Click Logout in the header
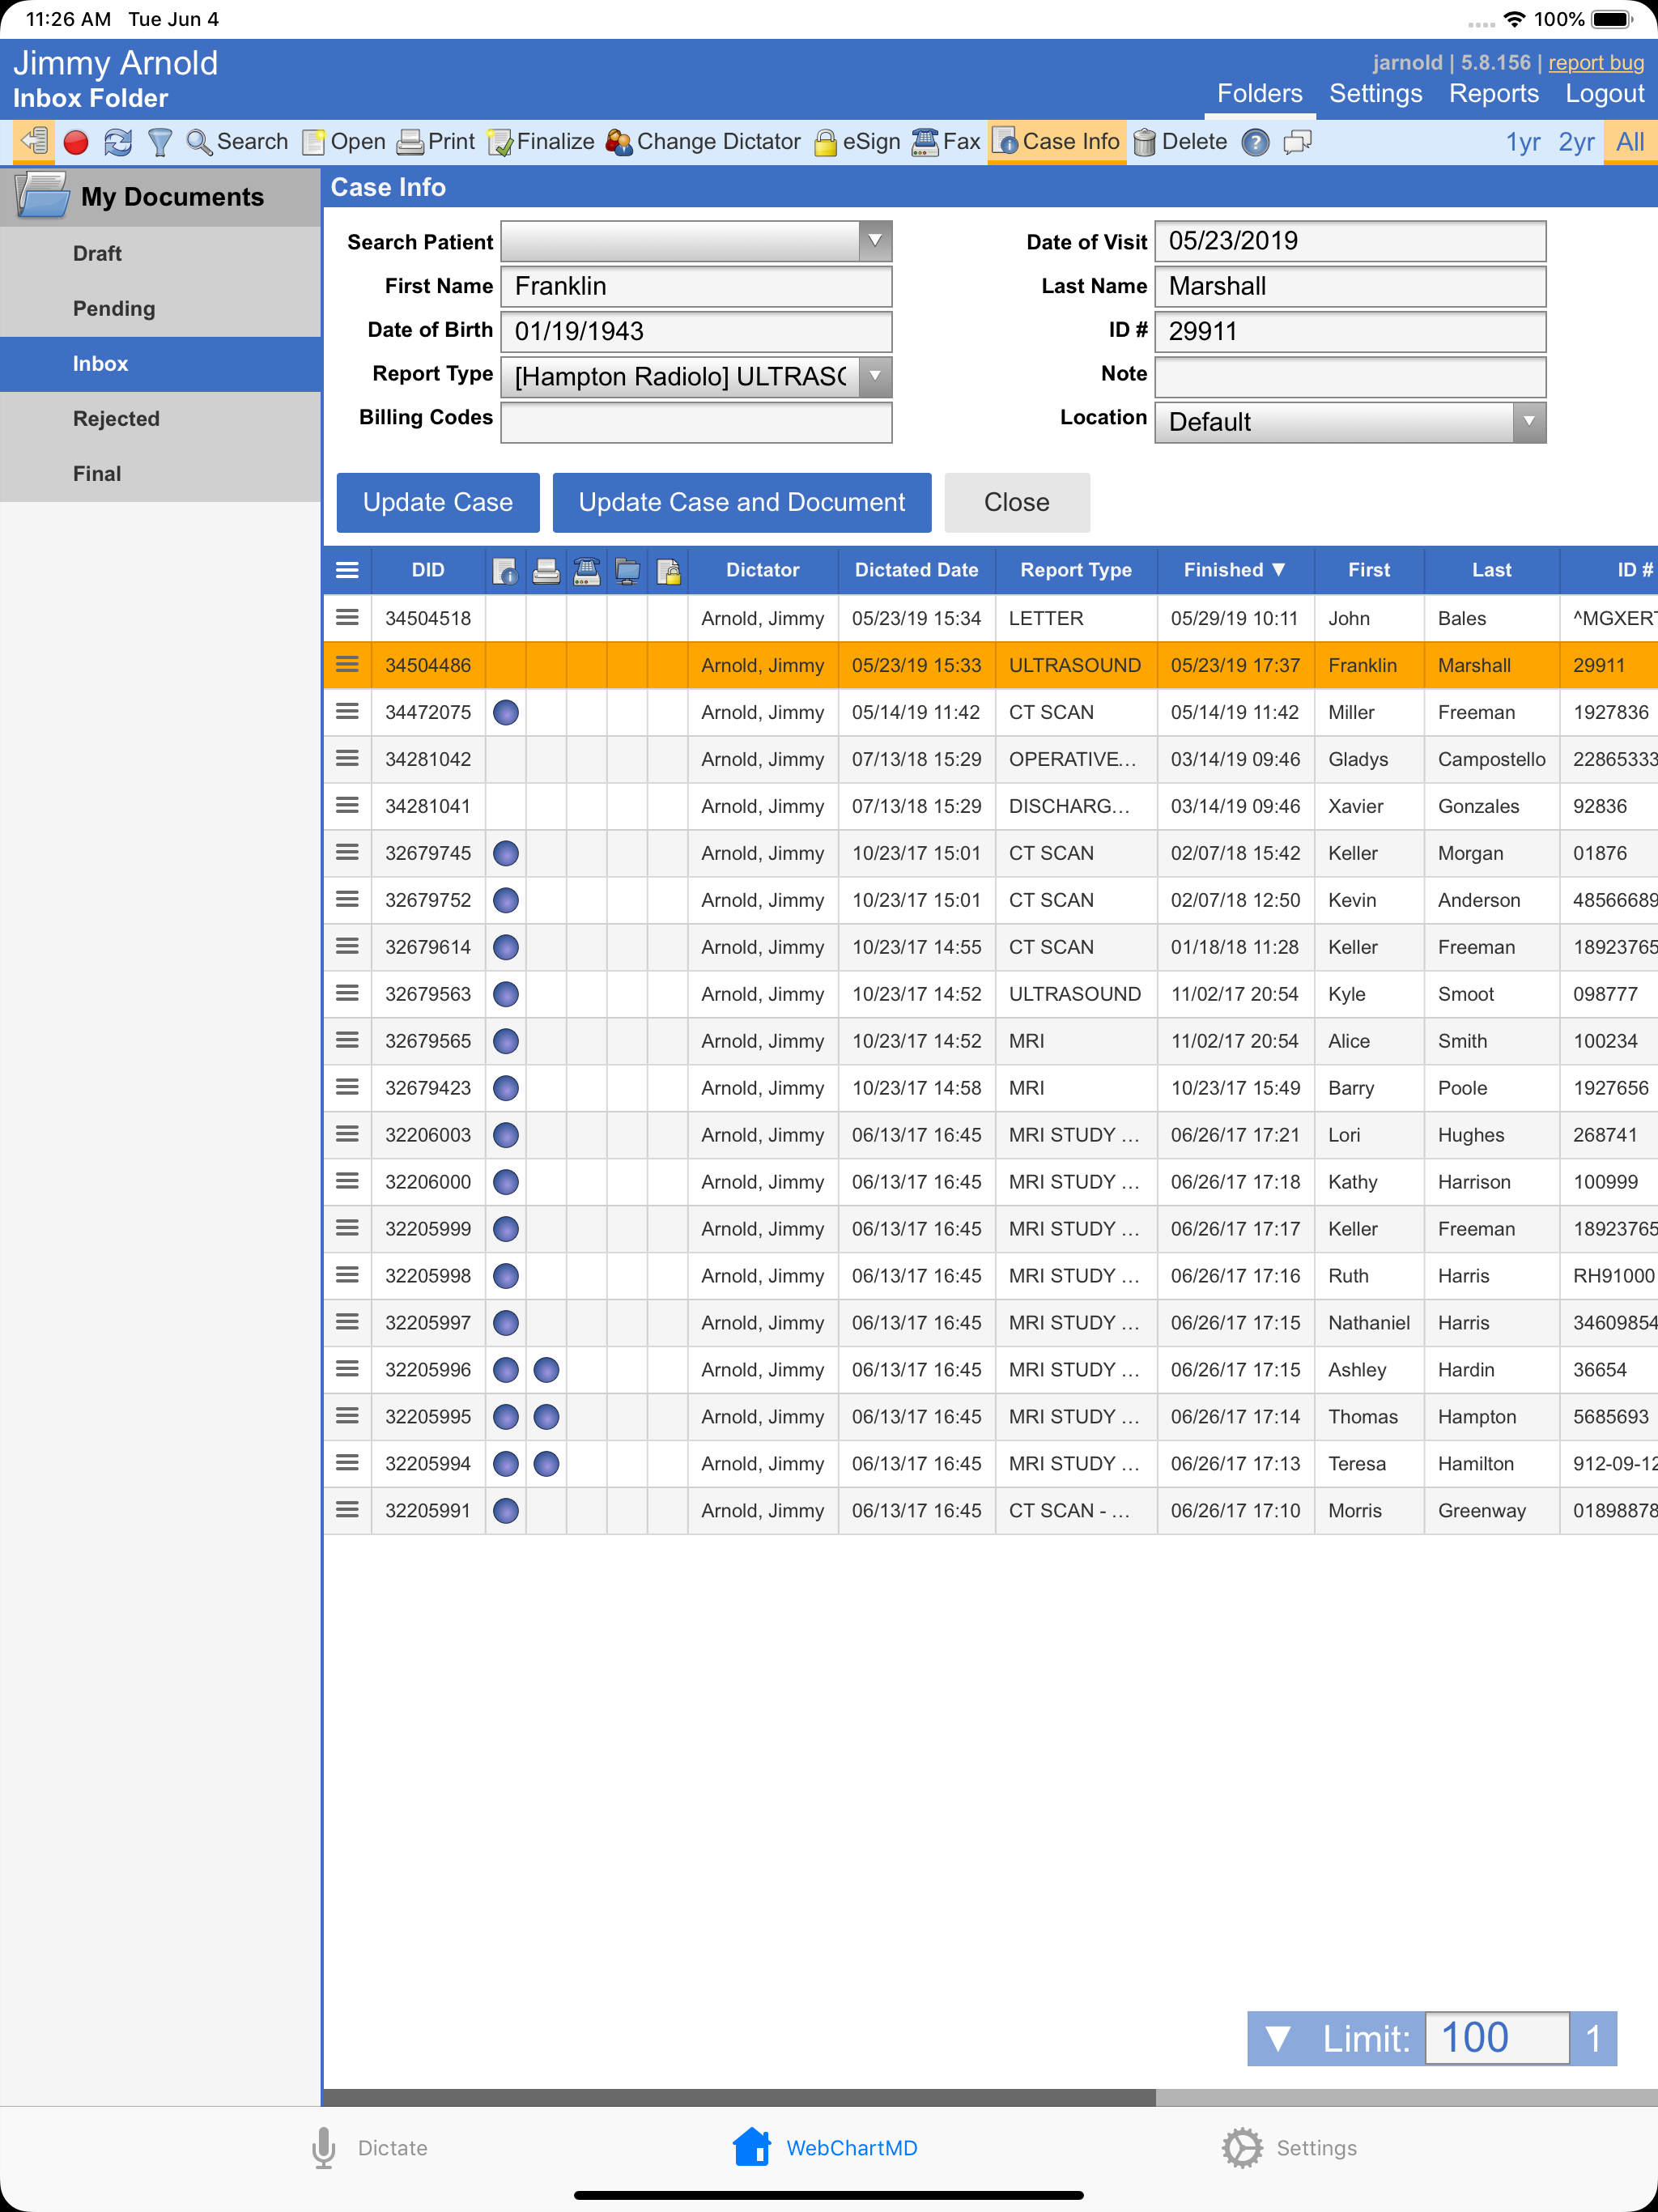 (x=1604, y=94)
